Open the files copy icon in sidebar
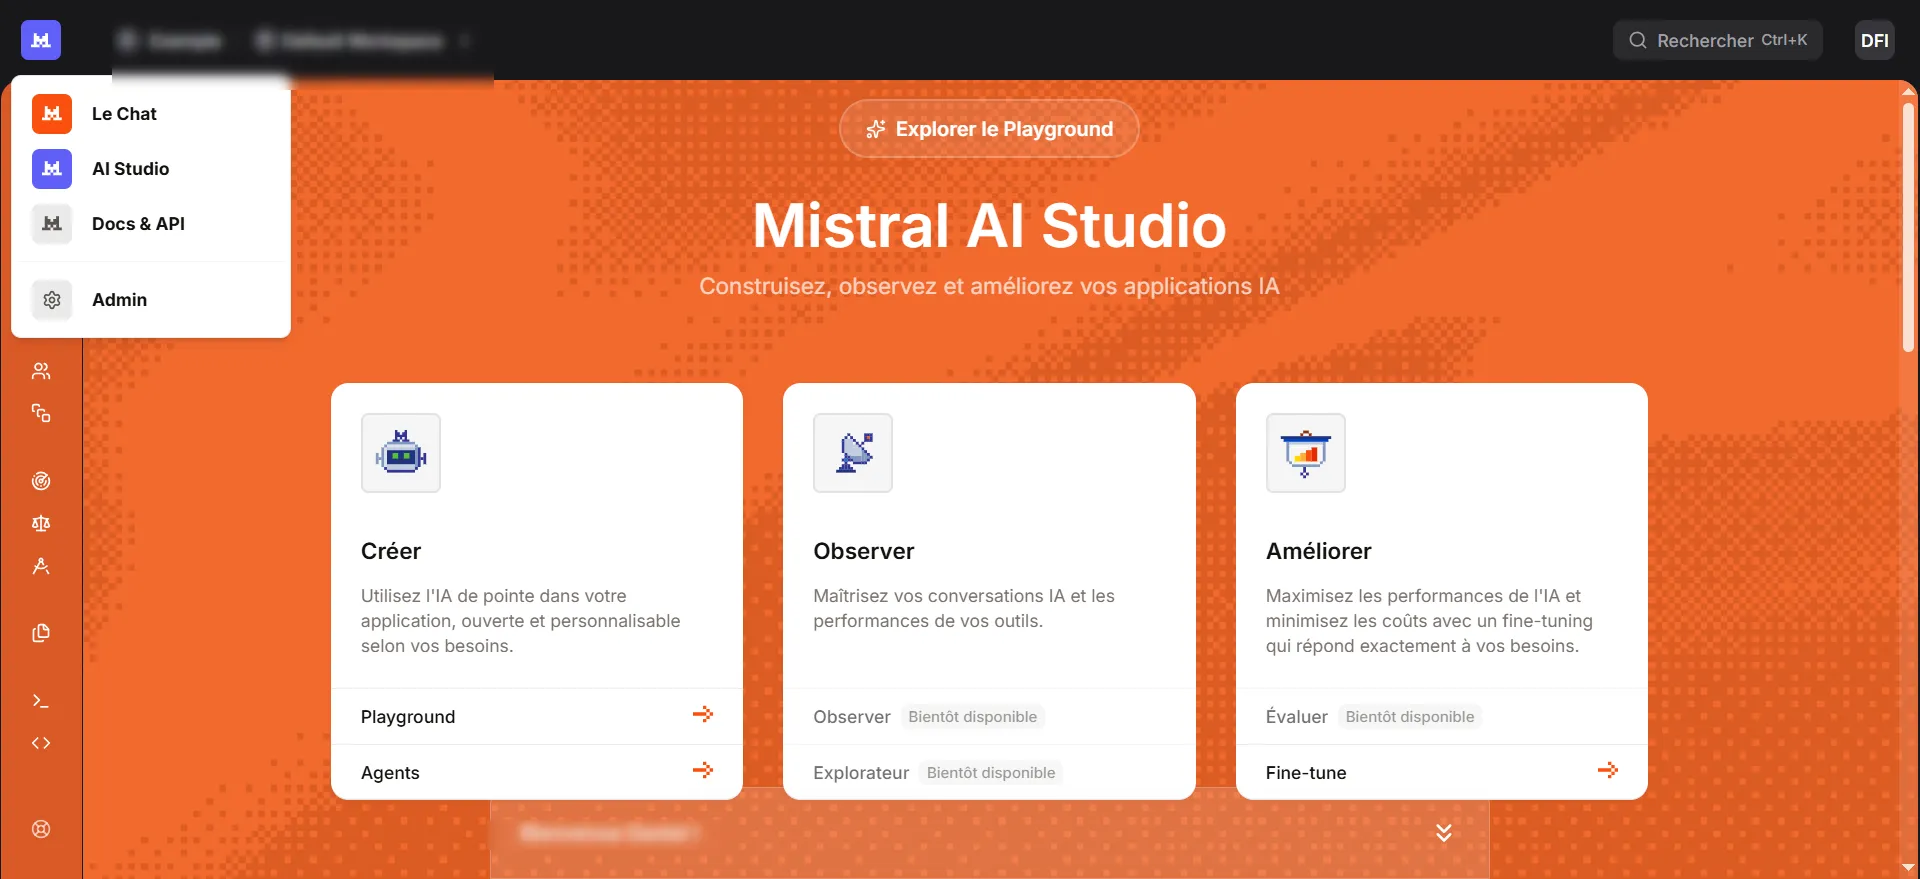 coord(41,633)
